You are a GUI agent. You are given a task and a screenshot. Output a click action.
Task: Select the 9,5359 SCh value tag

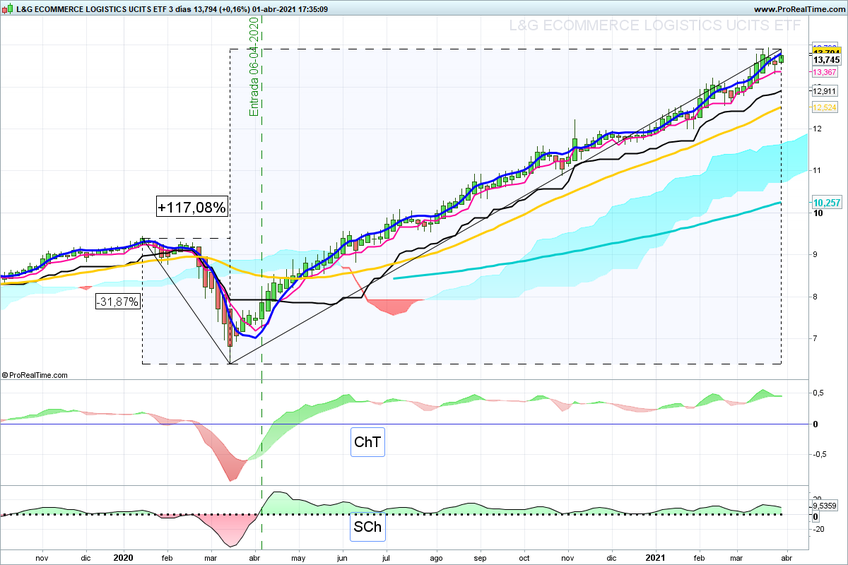[x=825, y=506]
